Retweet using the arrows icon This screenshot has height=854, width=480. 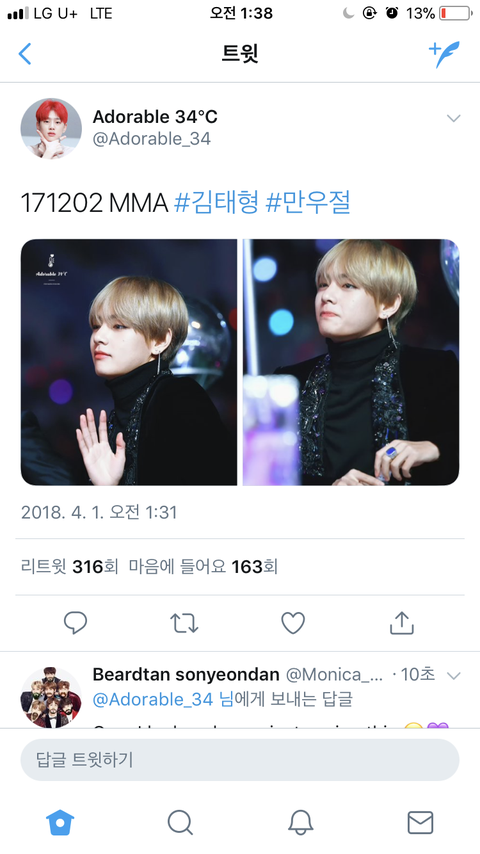pyautogui.click(x=184, y=623)
